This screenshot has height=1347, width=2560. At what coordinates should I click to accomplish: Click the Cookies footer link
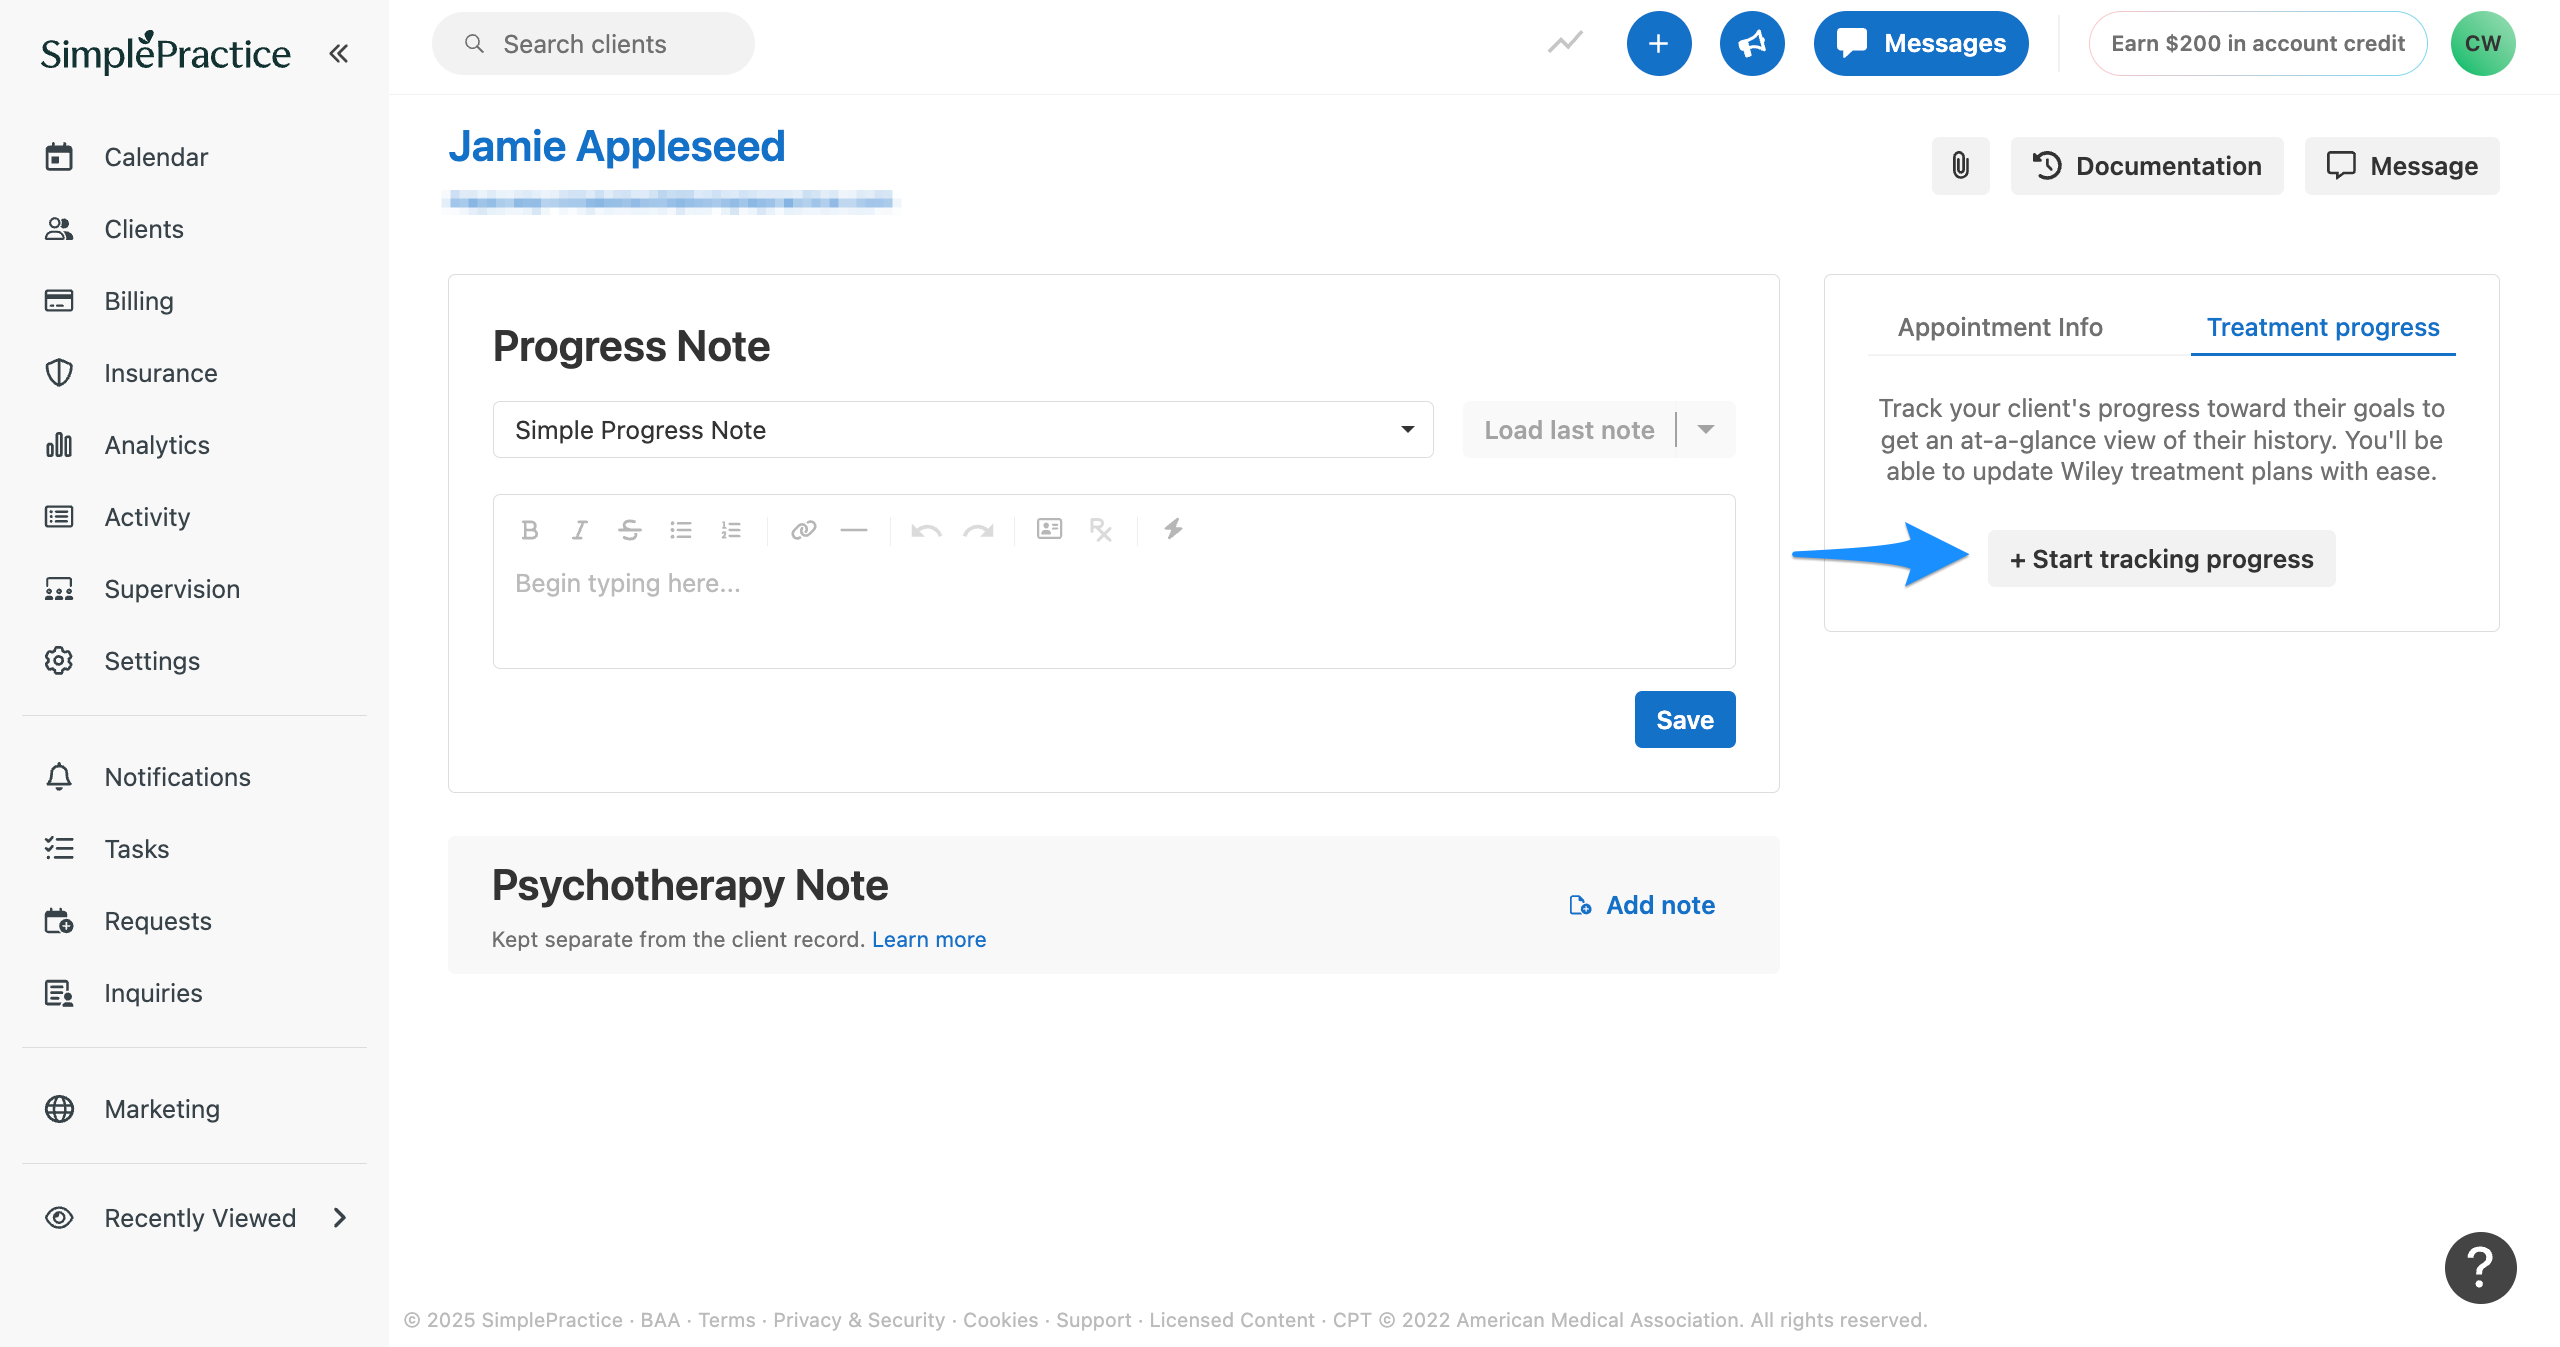(x=1000, y=1320)
